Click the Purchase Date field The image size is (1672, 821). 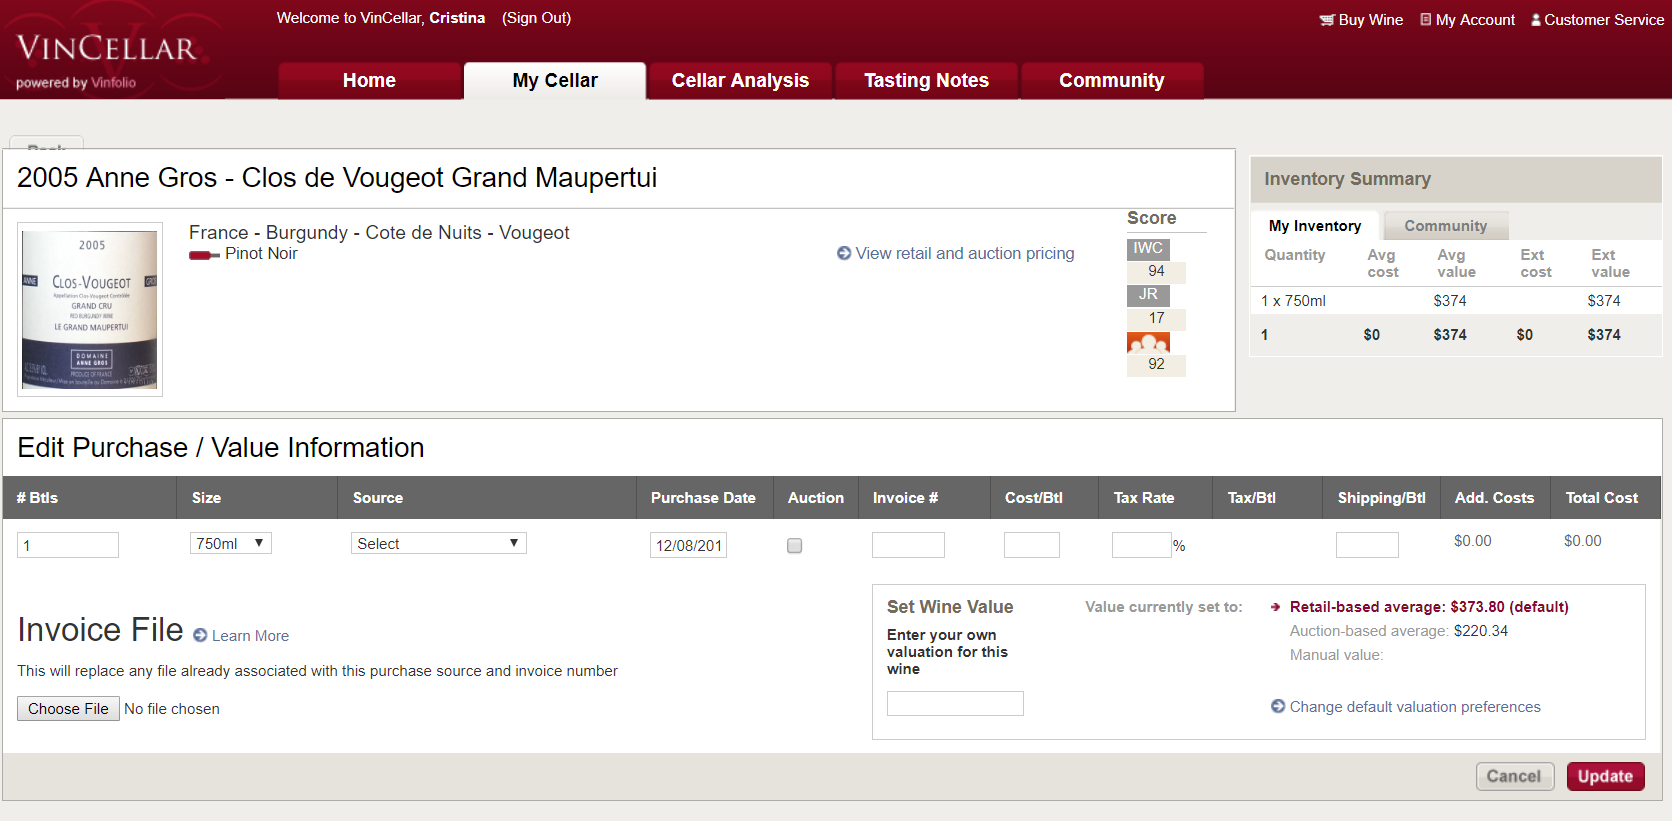point(688,545)
